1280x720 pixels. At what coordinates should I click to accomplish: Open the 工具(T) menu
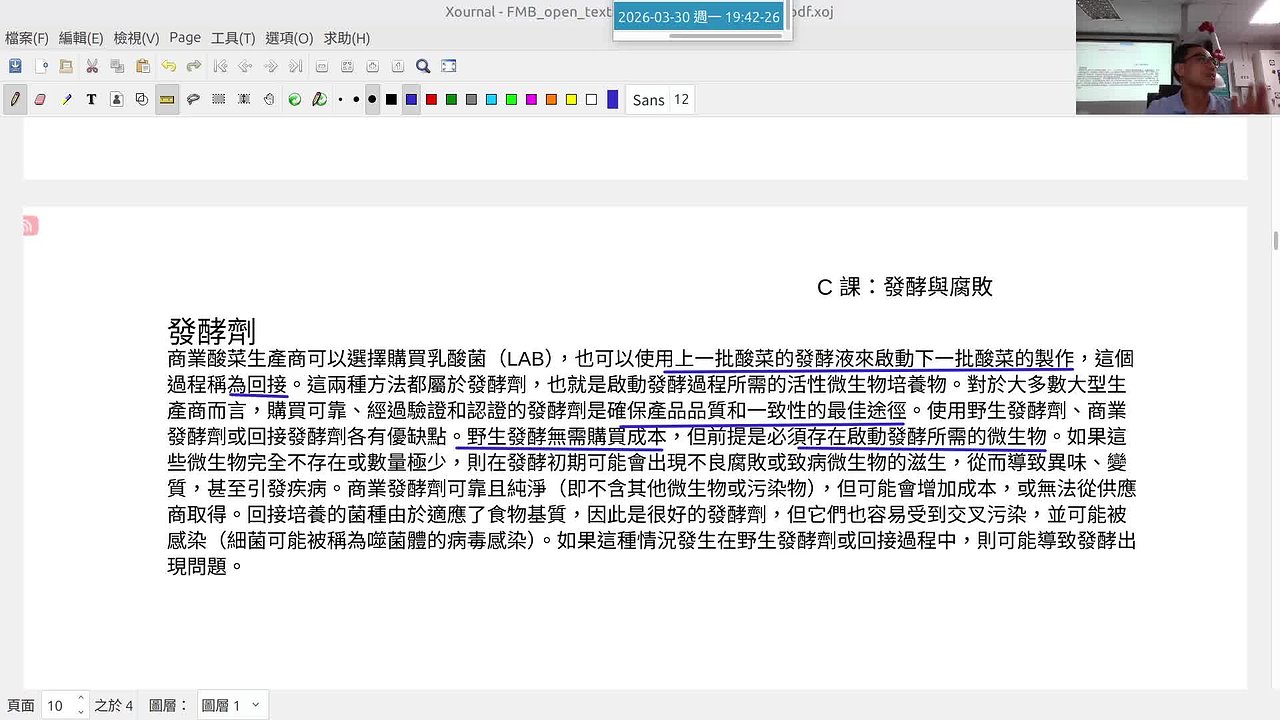(x=233, y=38)
